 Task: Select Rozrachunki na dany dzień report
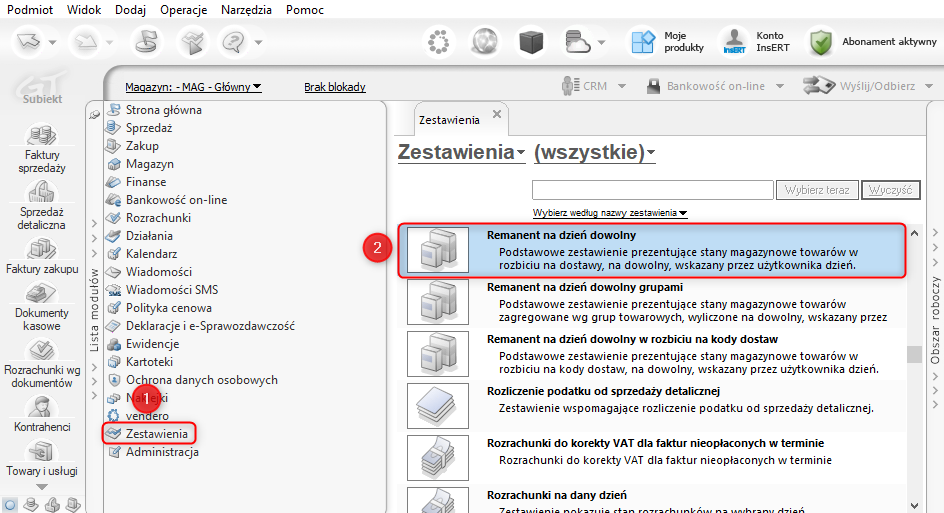coord(652,500)
